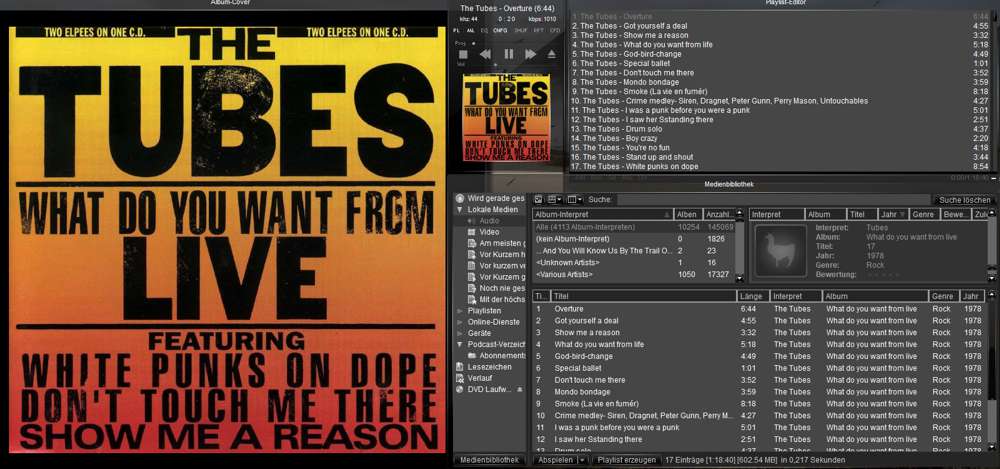The image size is (1000, 469).
Task: Toggle the EQ equalizer window button
Action: (x=485, y=31)
